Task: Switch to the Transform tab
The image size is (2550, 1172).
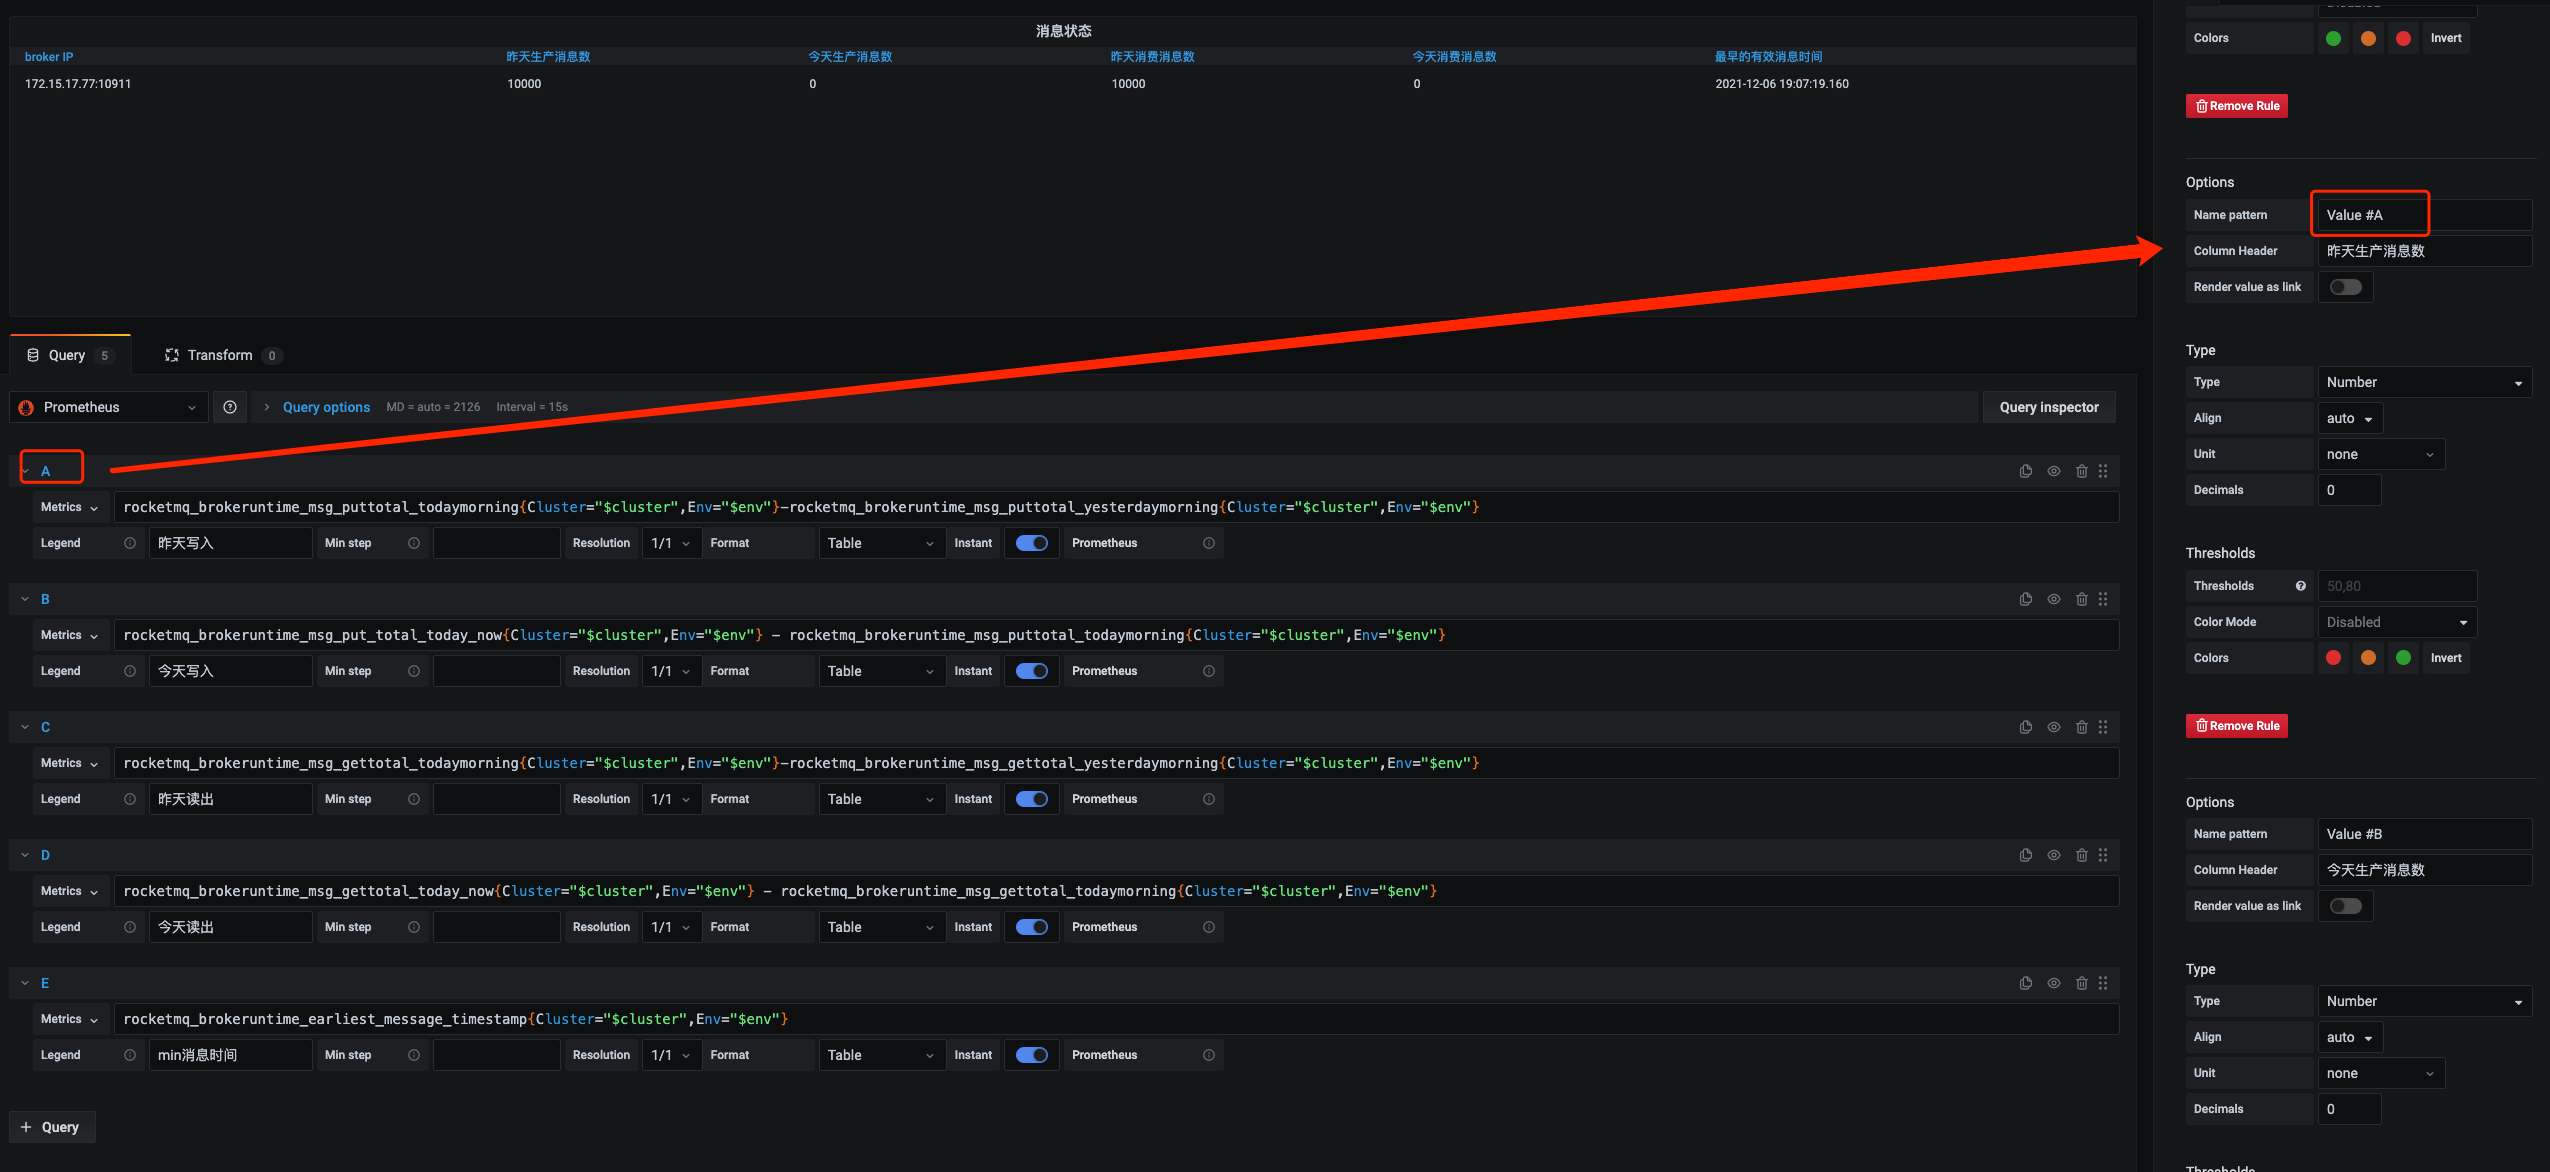Action: click(222, 354)
